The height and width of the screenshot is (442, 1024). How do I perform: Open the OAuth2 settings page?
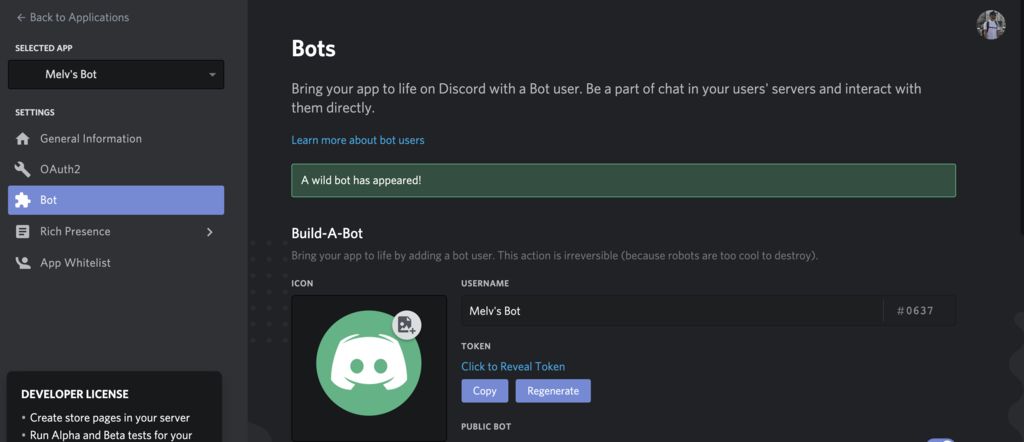click(60, 170)
